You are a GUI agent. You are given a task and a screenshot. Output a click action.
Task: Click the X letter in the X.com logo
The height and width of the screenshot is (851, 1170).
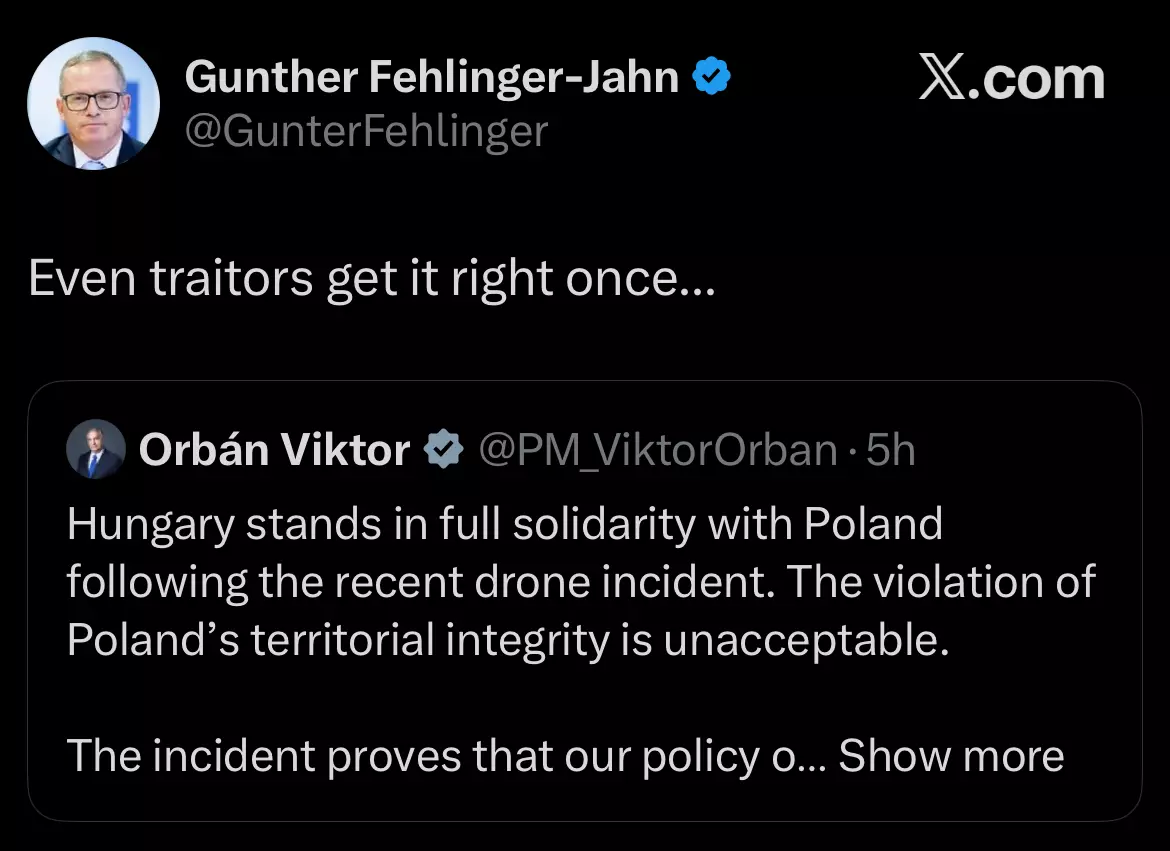[942, 76]
